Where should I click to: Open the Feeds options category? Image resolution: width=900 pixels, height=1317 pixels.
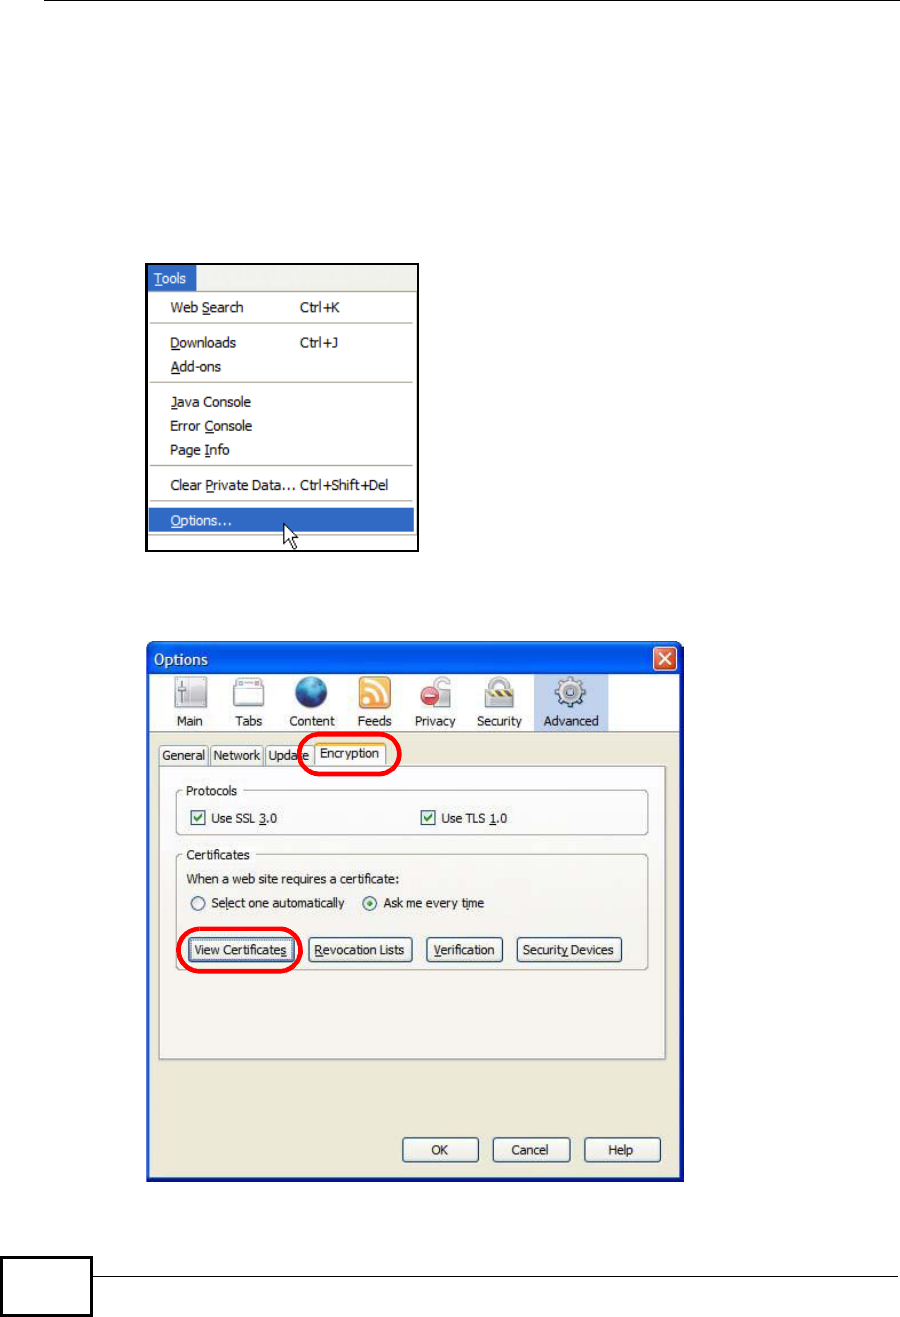[375, 702]
